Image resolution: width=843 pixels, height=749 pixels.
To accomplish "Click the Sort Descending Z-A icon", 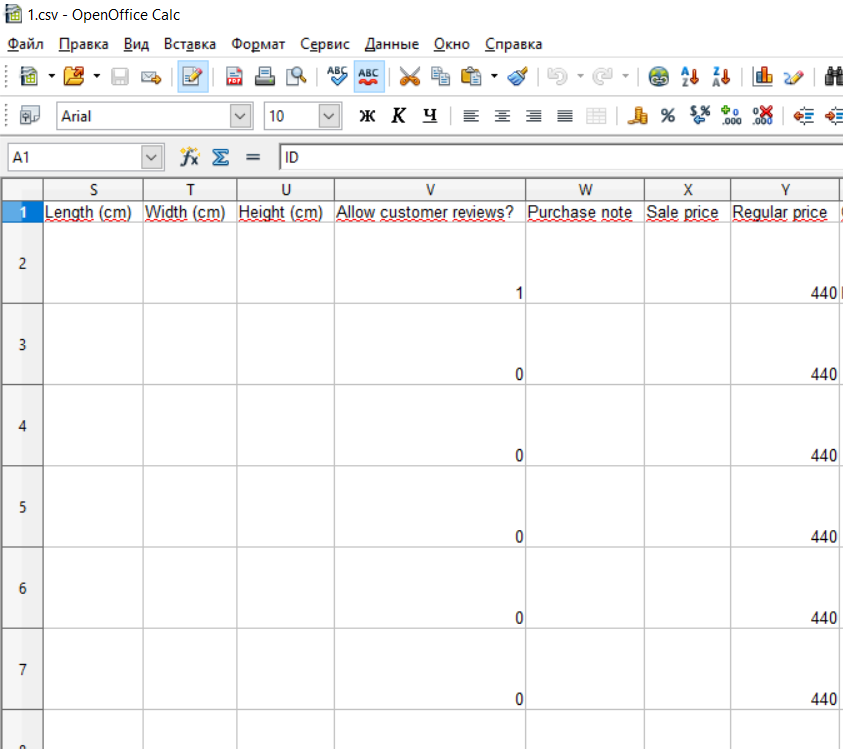I will pos(721,76).
